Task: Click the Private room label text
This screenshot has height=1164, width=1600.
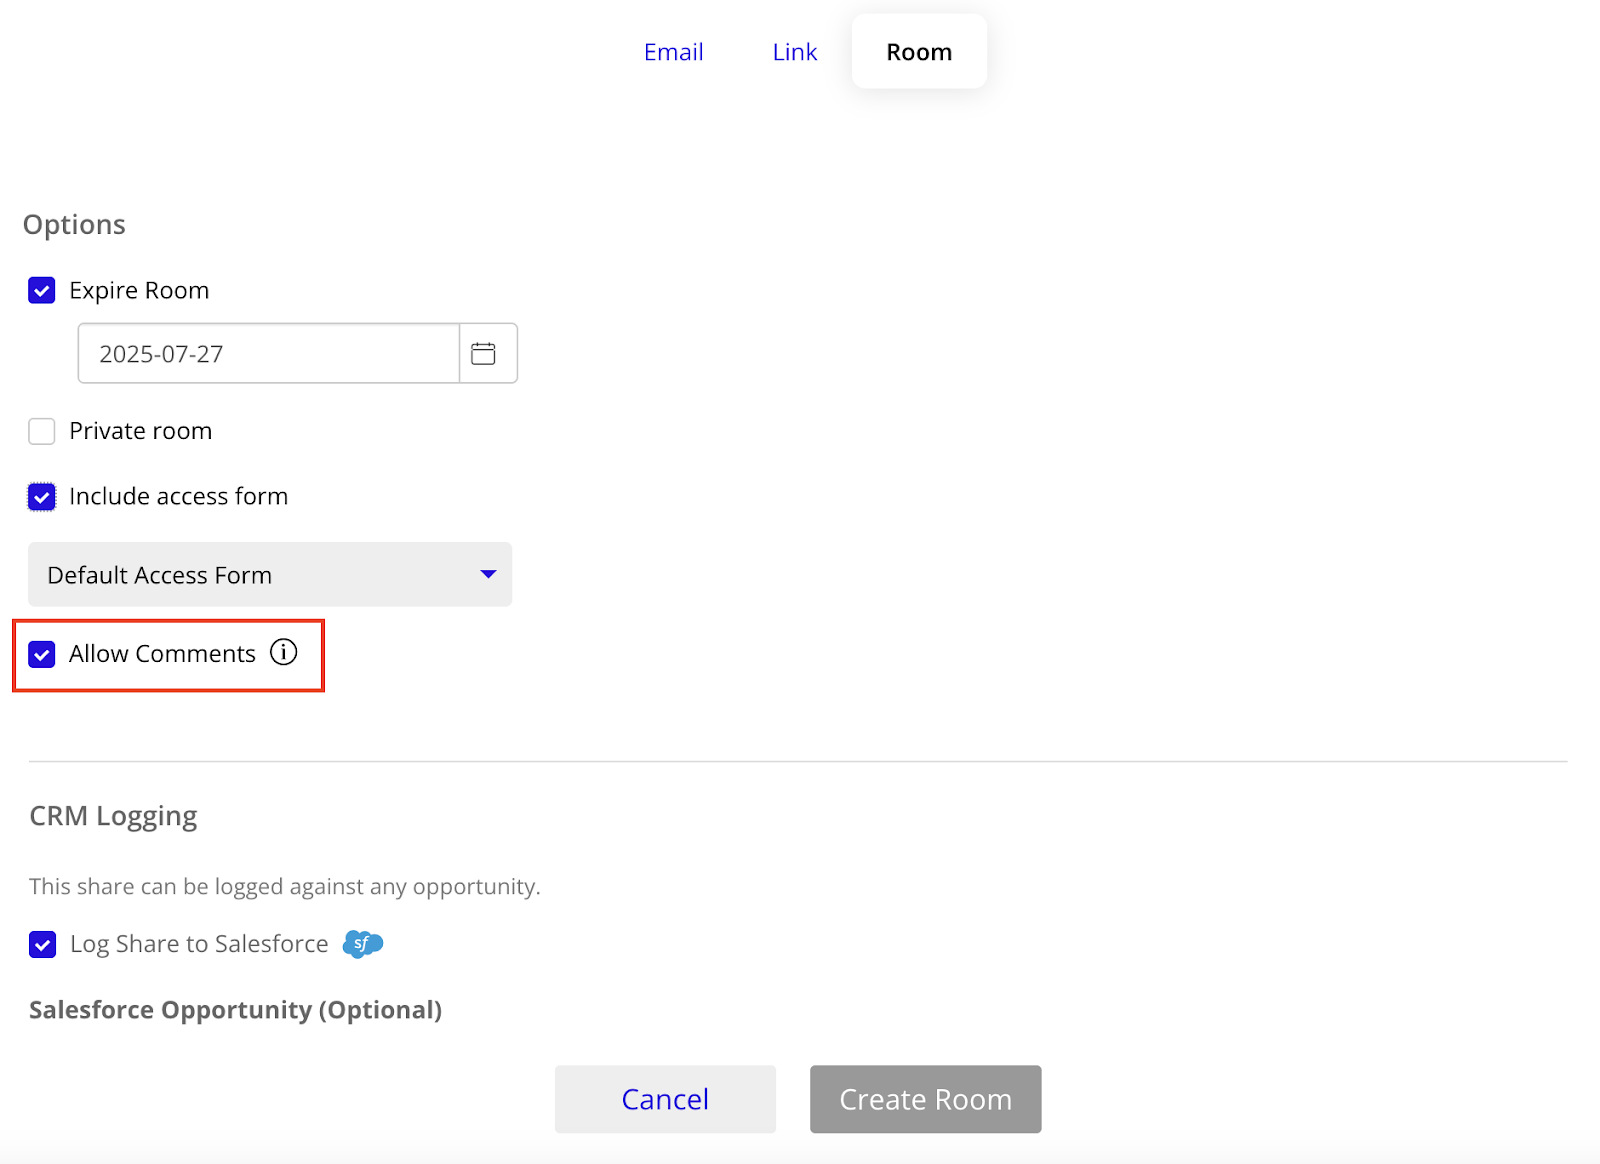Action: coord(140,431)
